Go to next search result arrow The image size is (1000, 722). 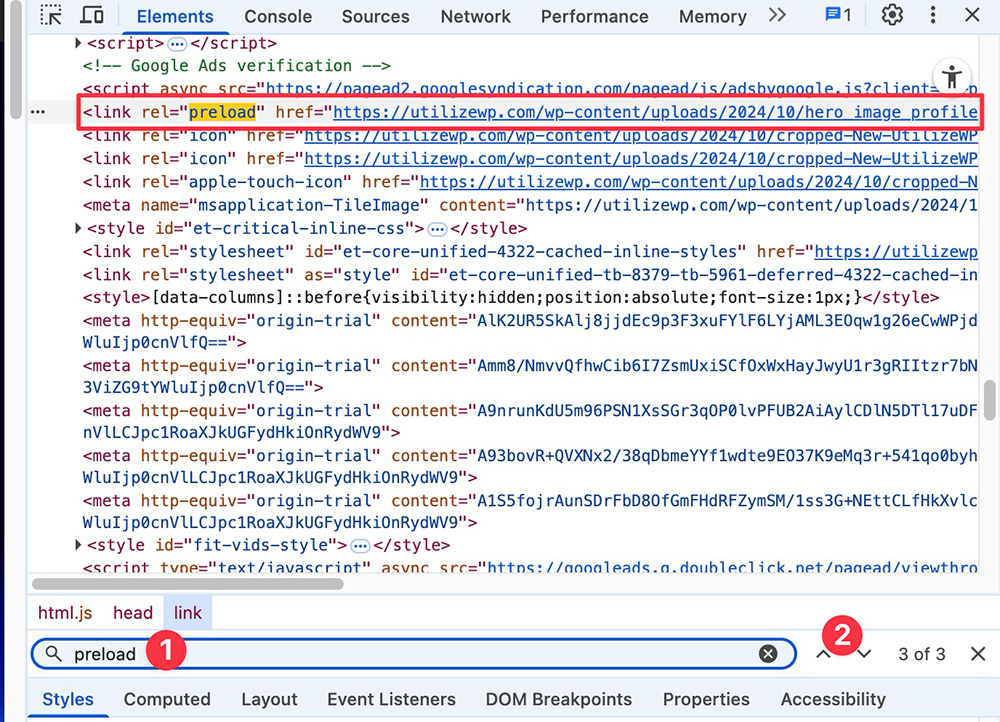864,654
